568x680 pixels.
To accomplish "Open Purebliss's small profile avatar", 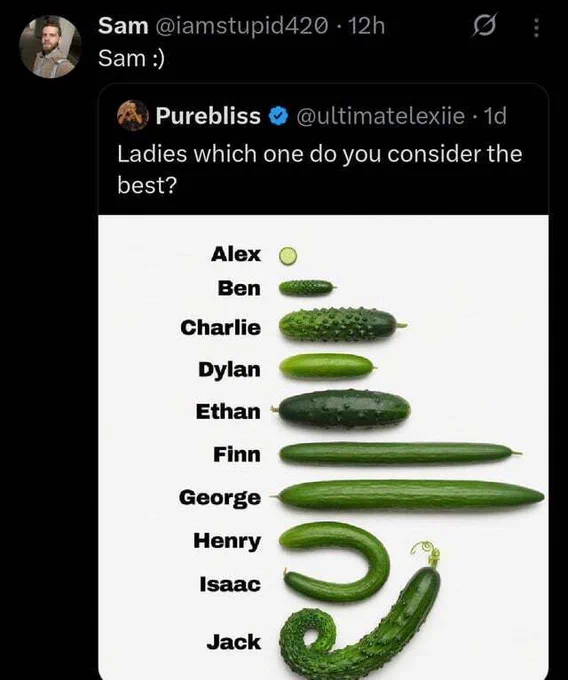I will click(133, 115).
